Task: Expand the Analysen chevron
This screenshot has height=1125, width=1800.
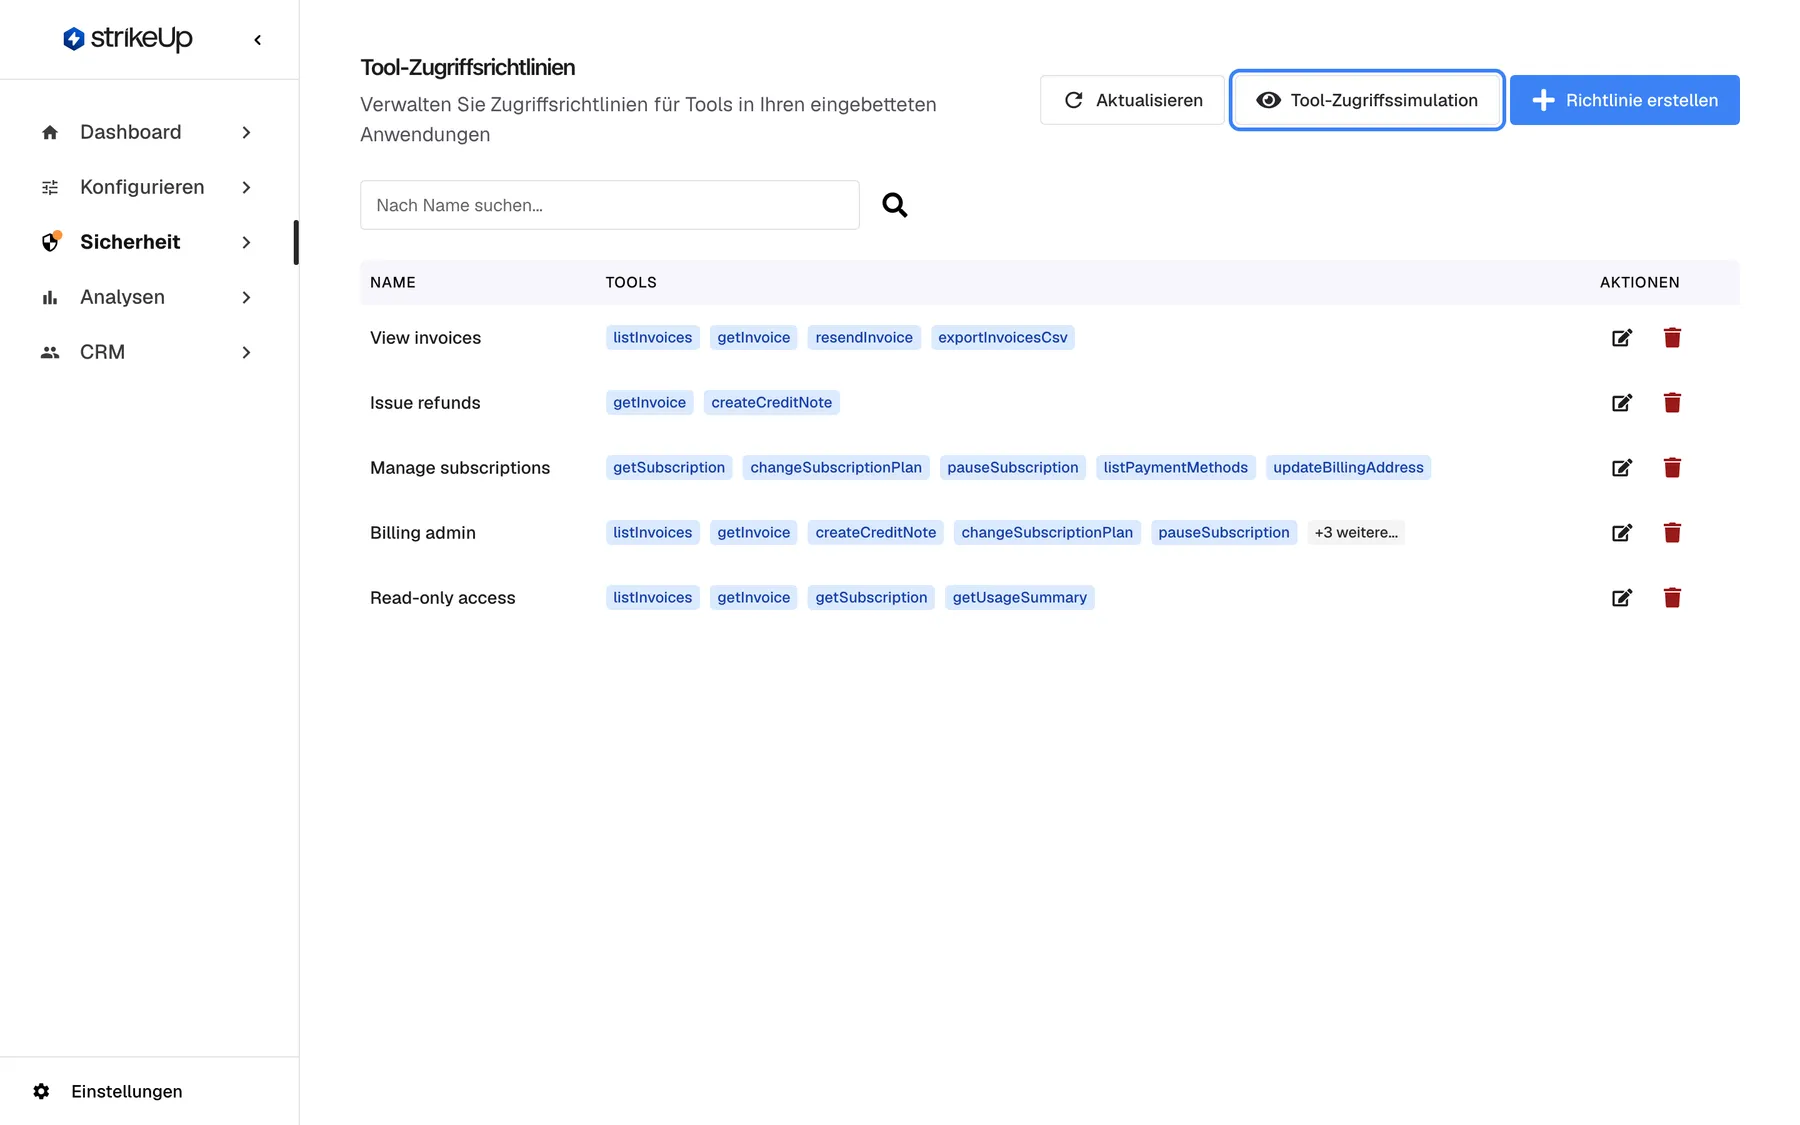Action: click(246, 297)
